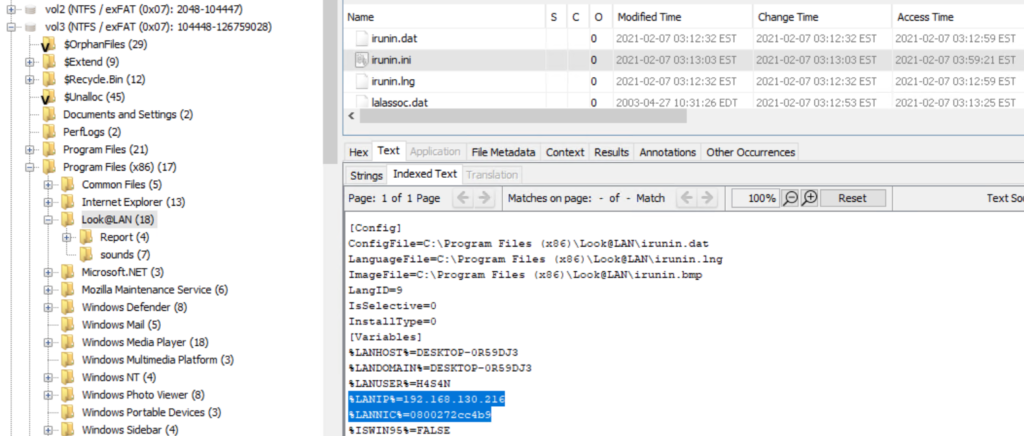This screenshot has width=1024, height=436.
Task: Reset the text zoom level
Action: [x=852, y=198]
